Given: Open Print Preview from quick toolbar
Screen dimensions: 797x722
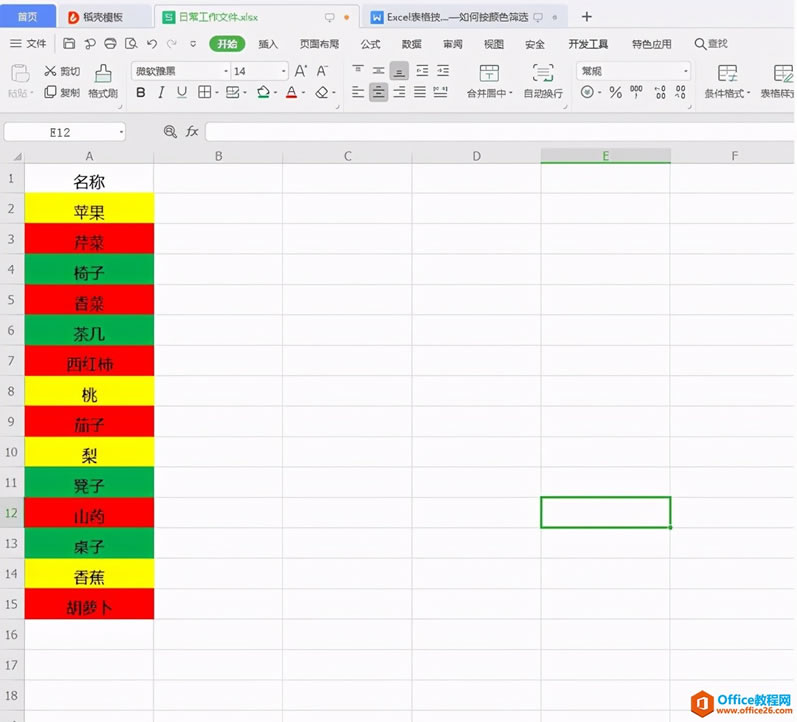Looking at the screenshot, I should pos(131,44).
